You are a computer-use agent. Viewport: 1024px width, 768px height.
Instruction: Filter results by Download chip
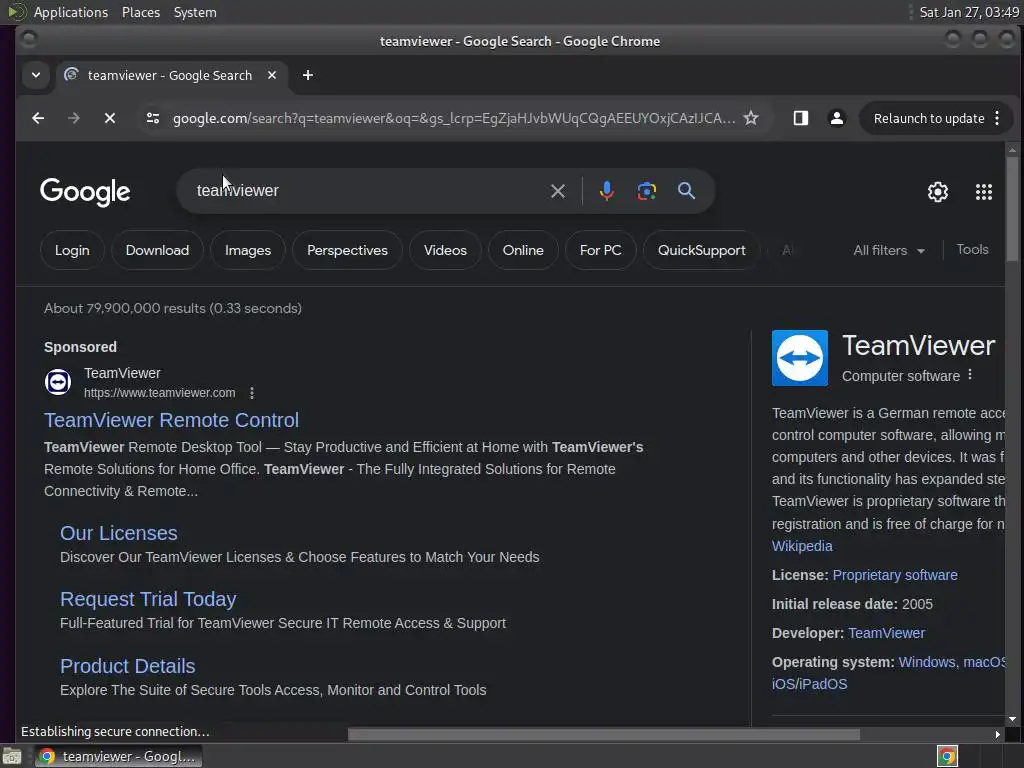pos(157,250)
